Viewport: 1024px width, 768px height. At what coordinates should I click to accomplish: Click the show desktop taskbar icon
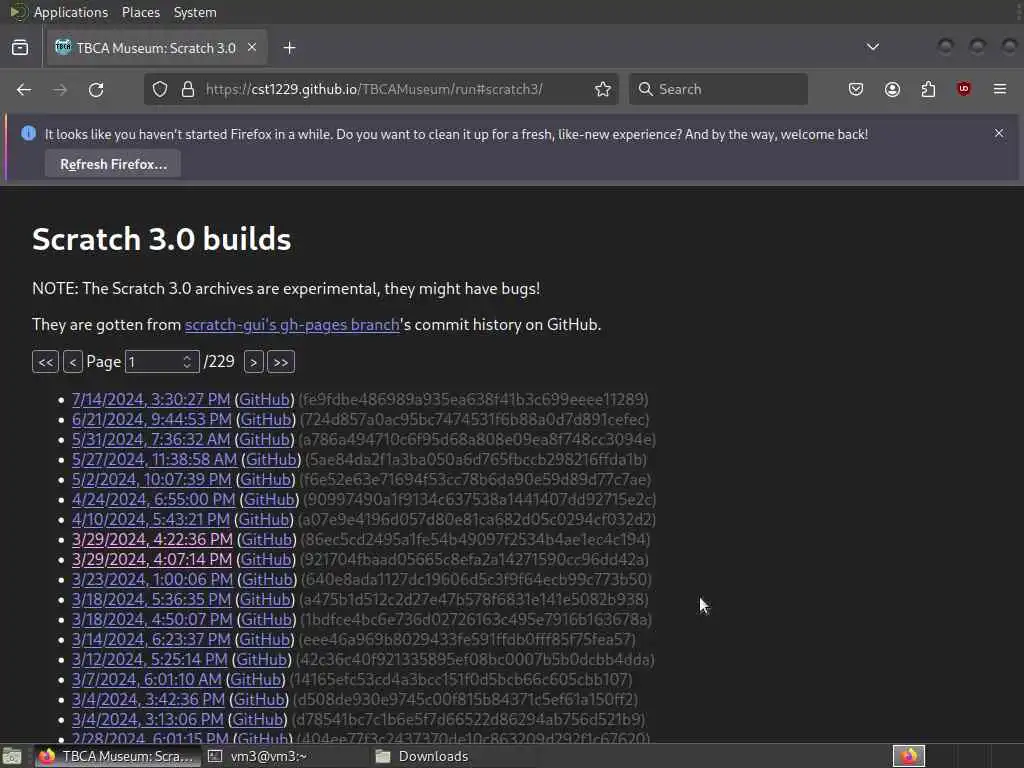point(12,756)
